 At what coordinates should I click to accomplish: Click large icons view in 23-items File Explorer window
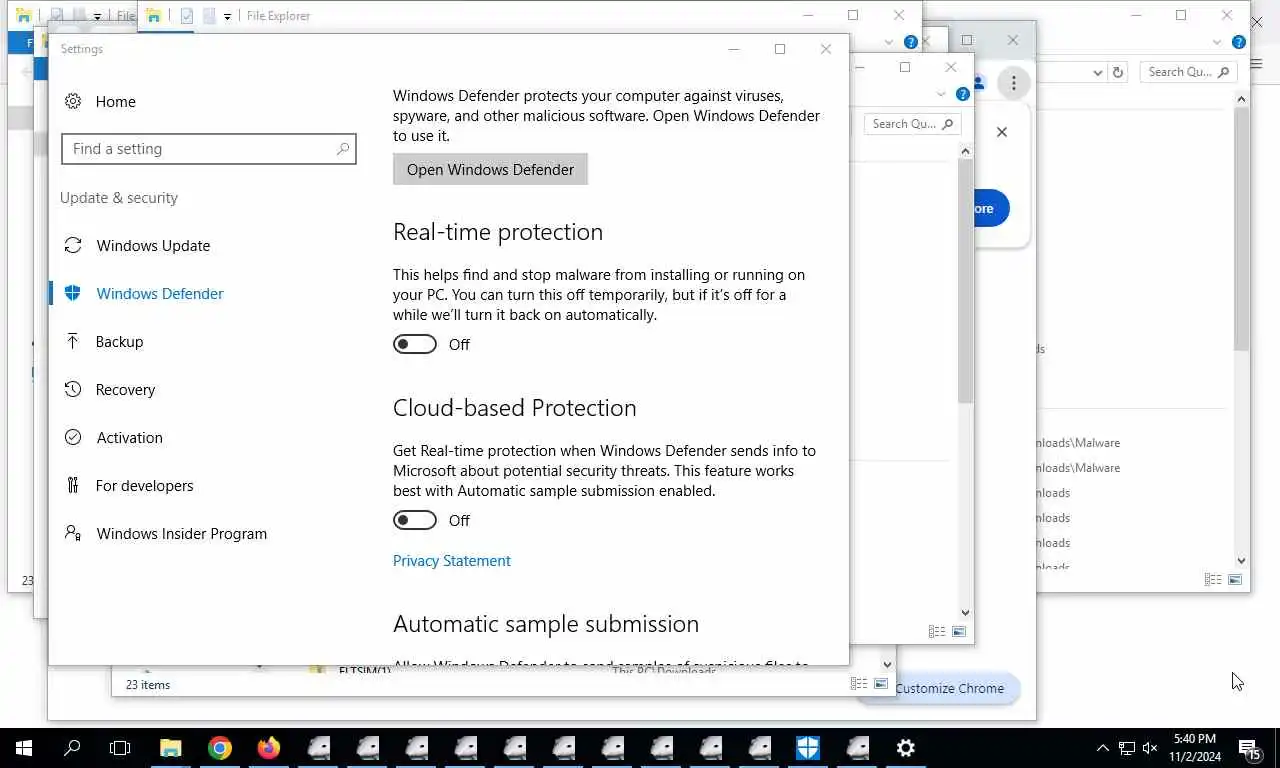tap(881, 684)
